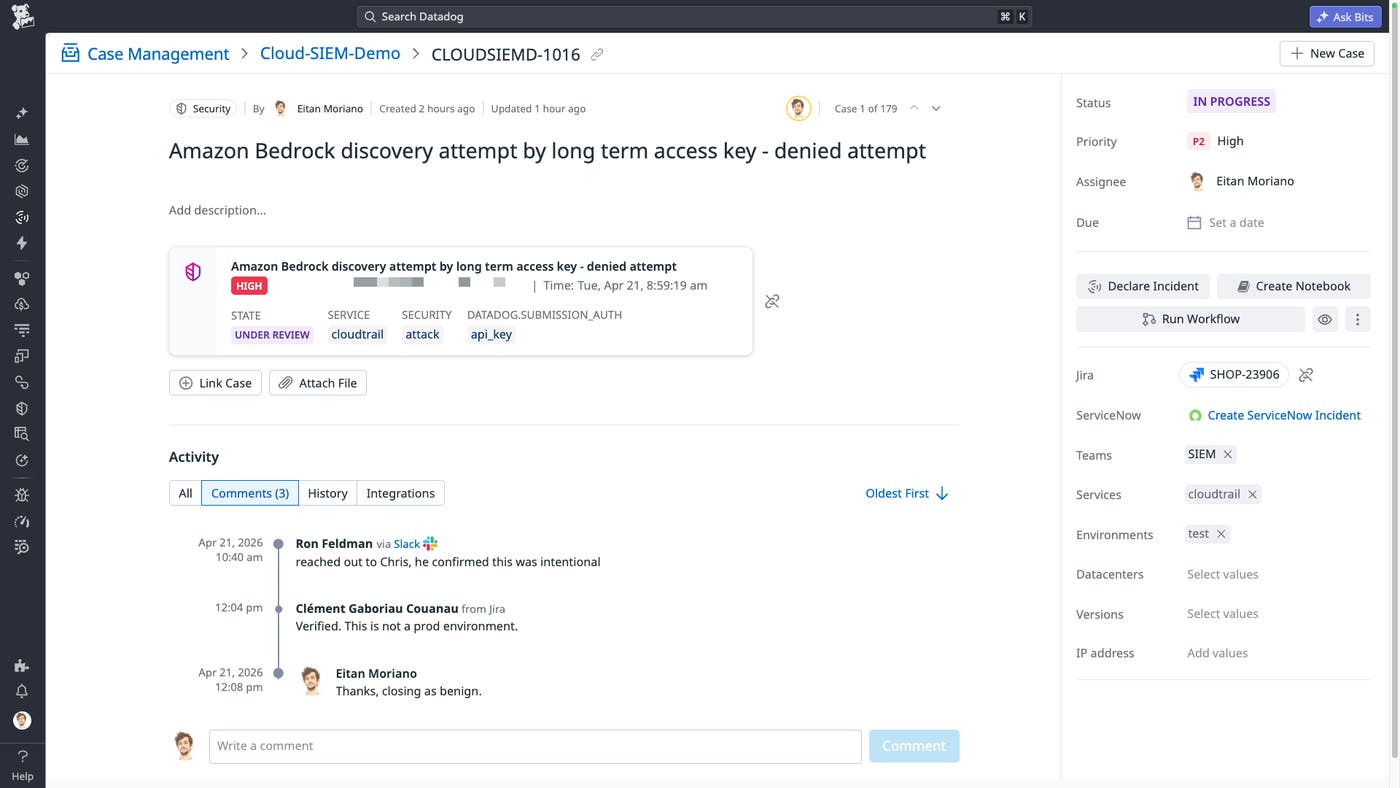The height and width of the screenshot is (788, 1400).
Task: Click Create Notebook
Action: coord(1293,286)
